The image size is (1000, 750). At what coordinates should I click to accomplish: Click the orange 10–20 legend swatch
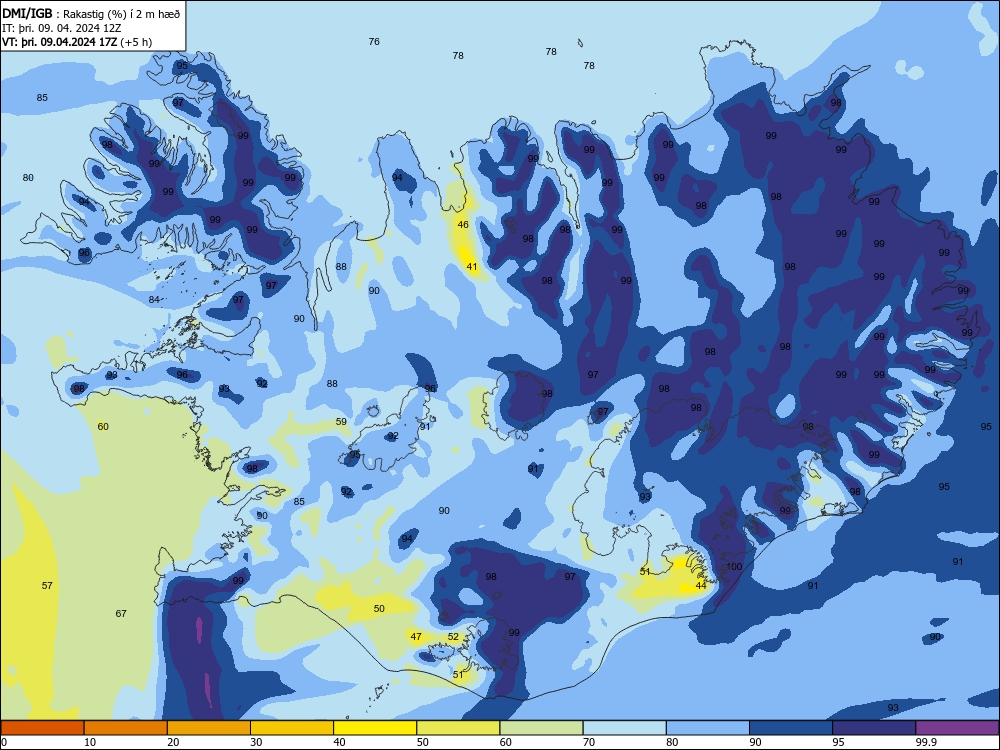coord(126,728)
